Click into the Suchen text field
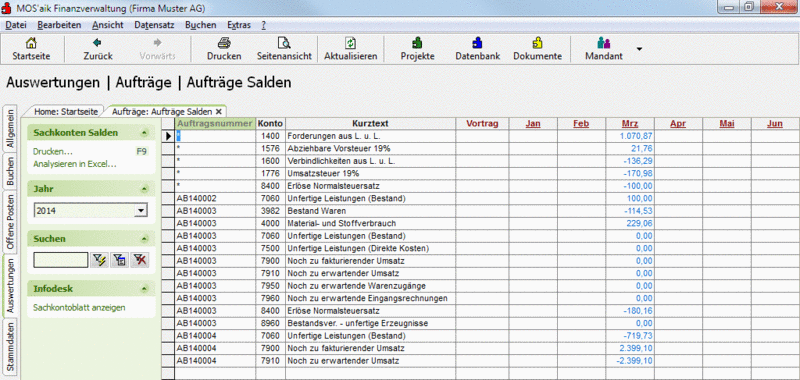Image resolution: width=800 pixels, height=380 pixels. click(x=61, y=260)
